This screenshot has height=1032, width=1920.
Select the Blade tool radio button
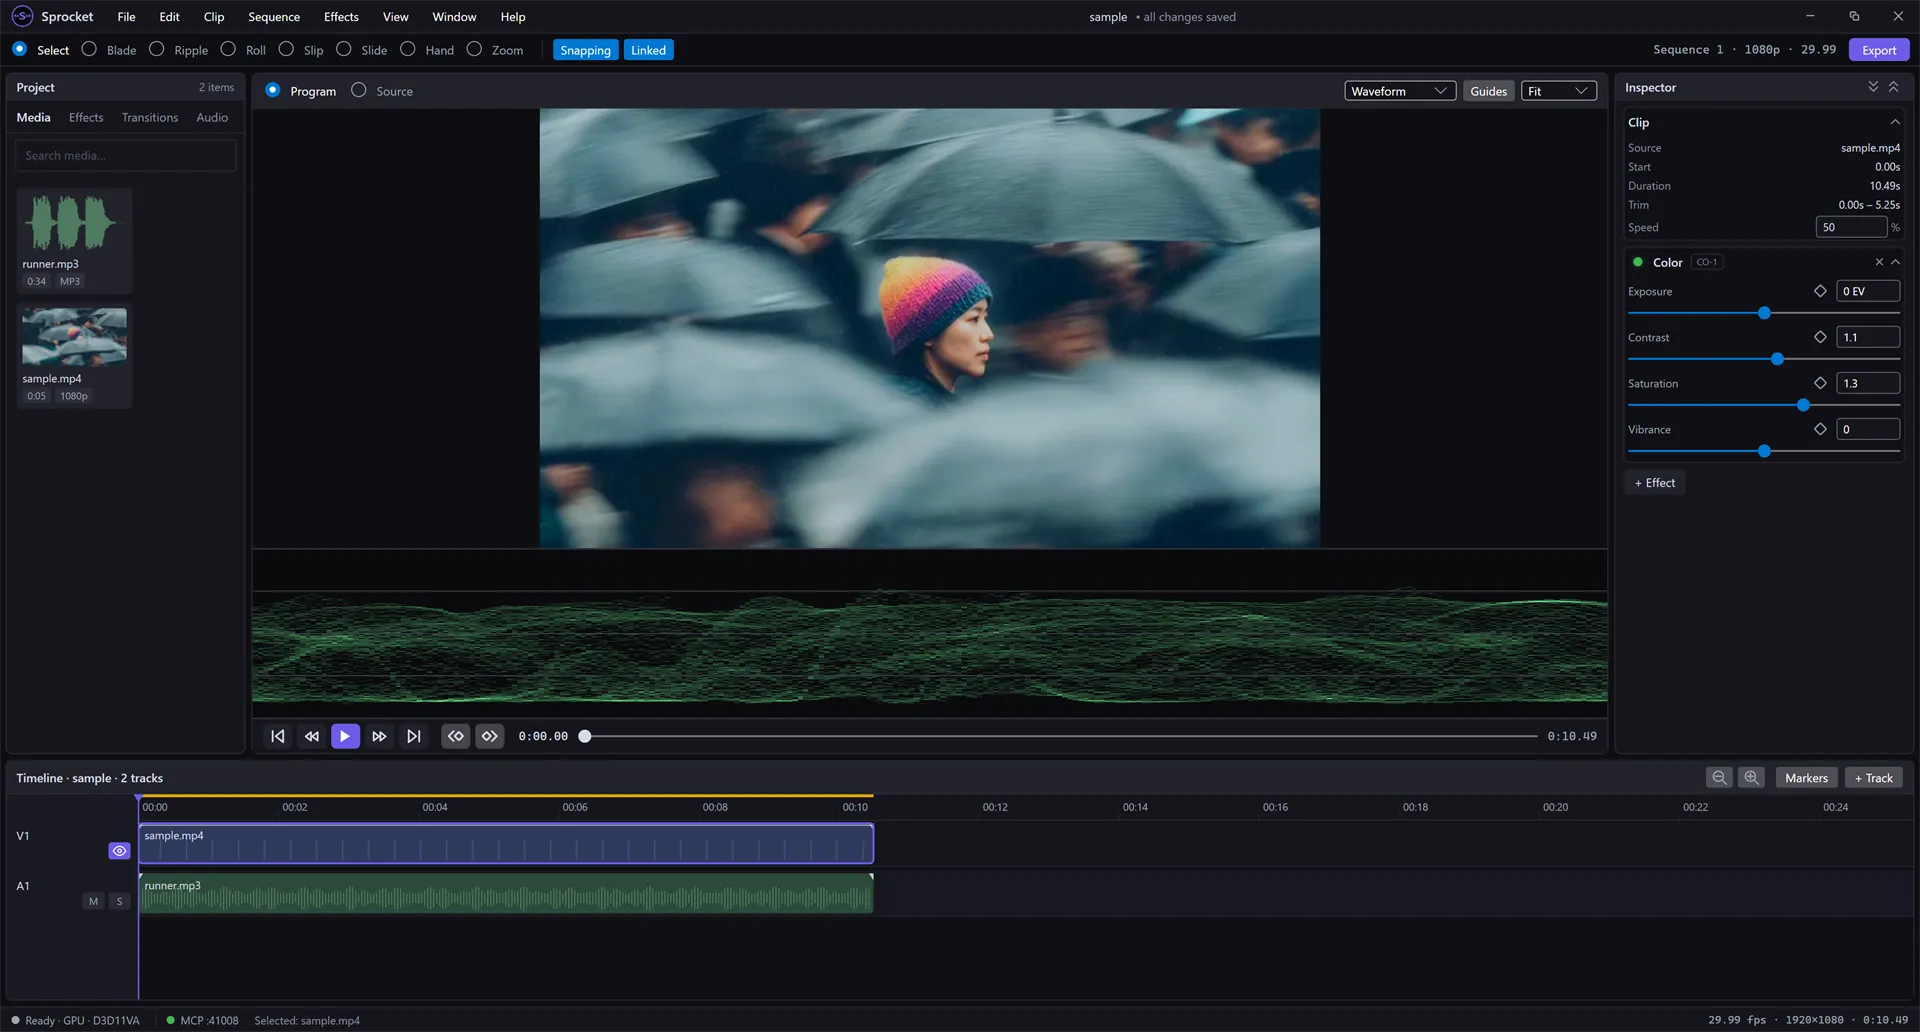tap(89, 49)
